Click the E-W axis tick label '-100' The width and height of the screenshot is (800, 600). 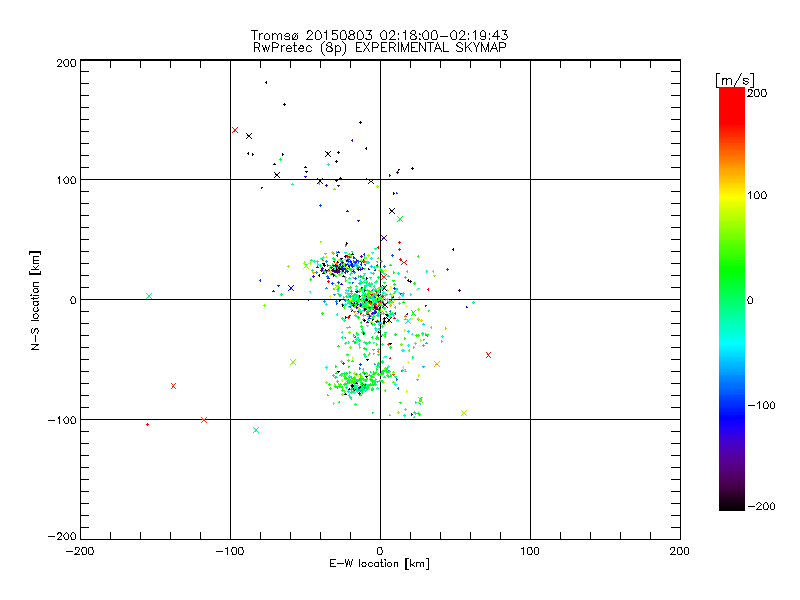pos(230,551)
